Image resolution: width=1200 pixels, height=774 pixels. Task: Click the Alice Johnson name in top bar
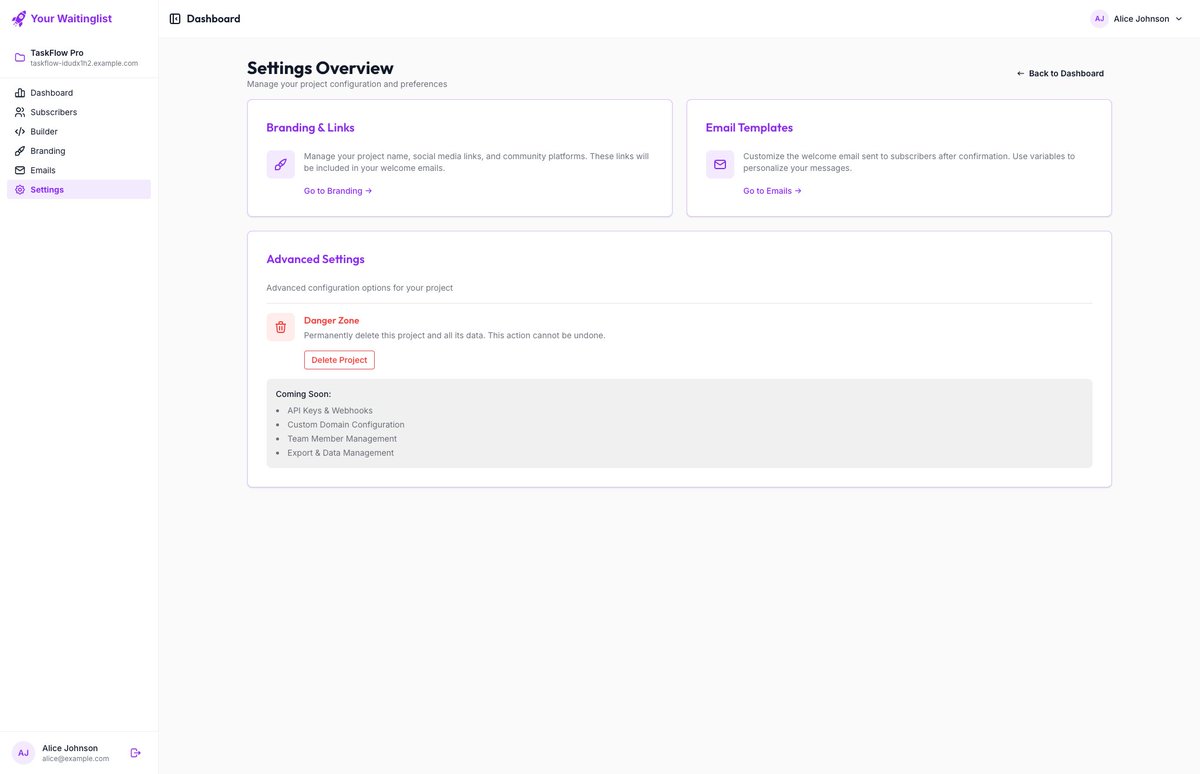1141,19
